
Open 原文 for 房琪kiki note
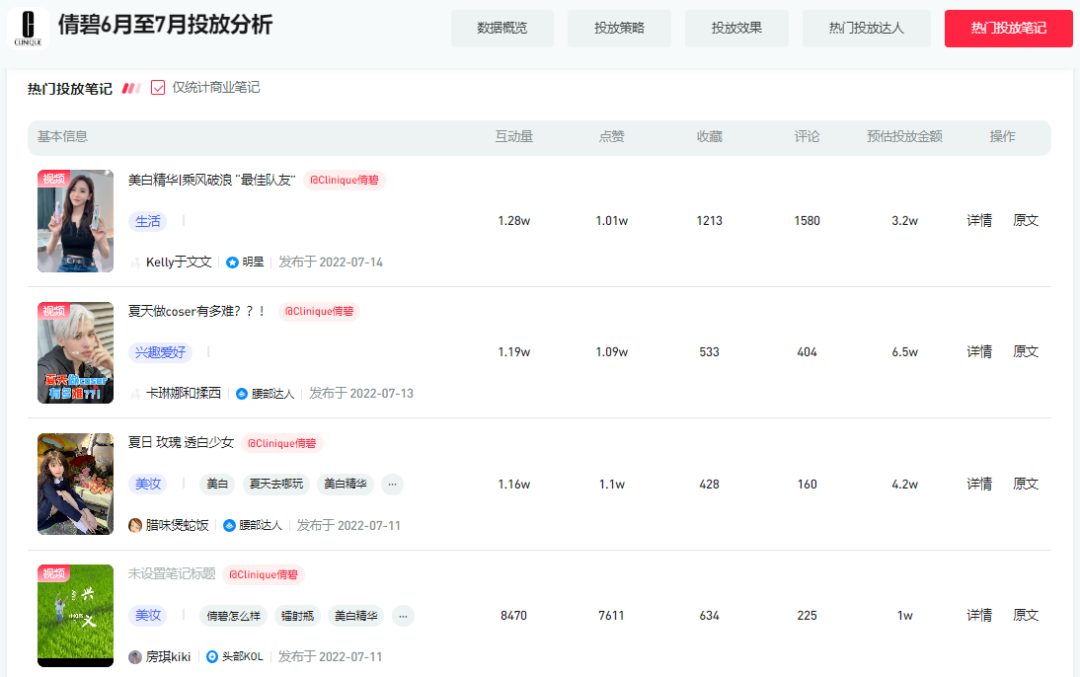click(x=1026, y=615)
